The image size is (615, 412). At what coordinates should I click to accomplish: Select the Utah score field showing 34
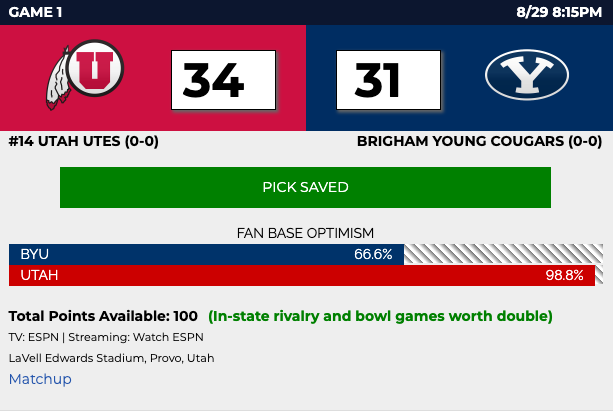(x=223, y=80)
